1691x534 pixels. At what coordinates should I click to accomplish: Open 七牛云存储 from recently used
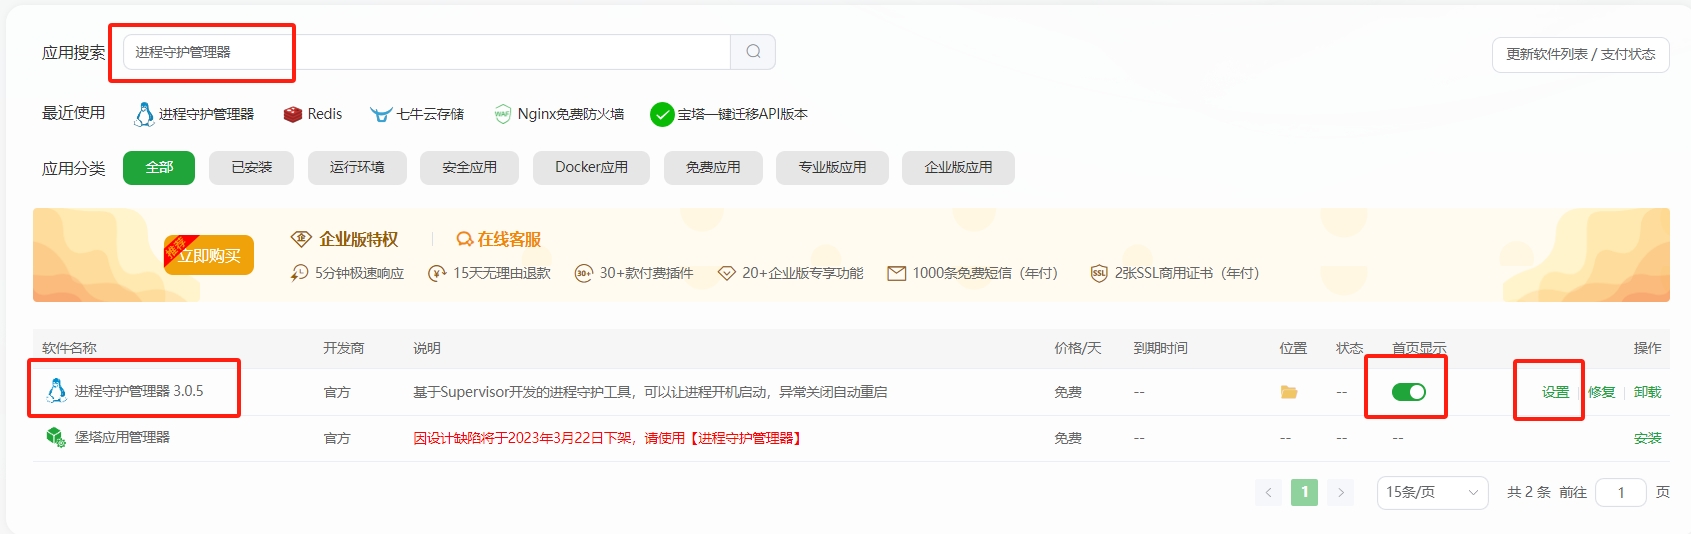tap(417, 114)
